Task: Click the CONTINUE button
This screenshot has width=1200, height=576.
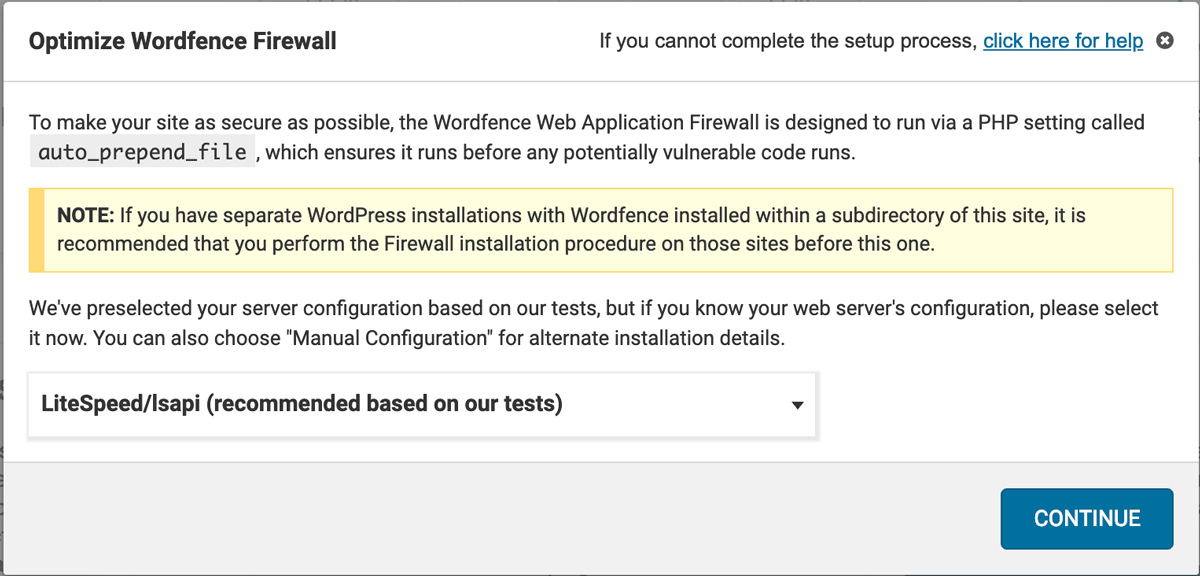Action: pyautogui.click(x=1087, y=518)
